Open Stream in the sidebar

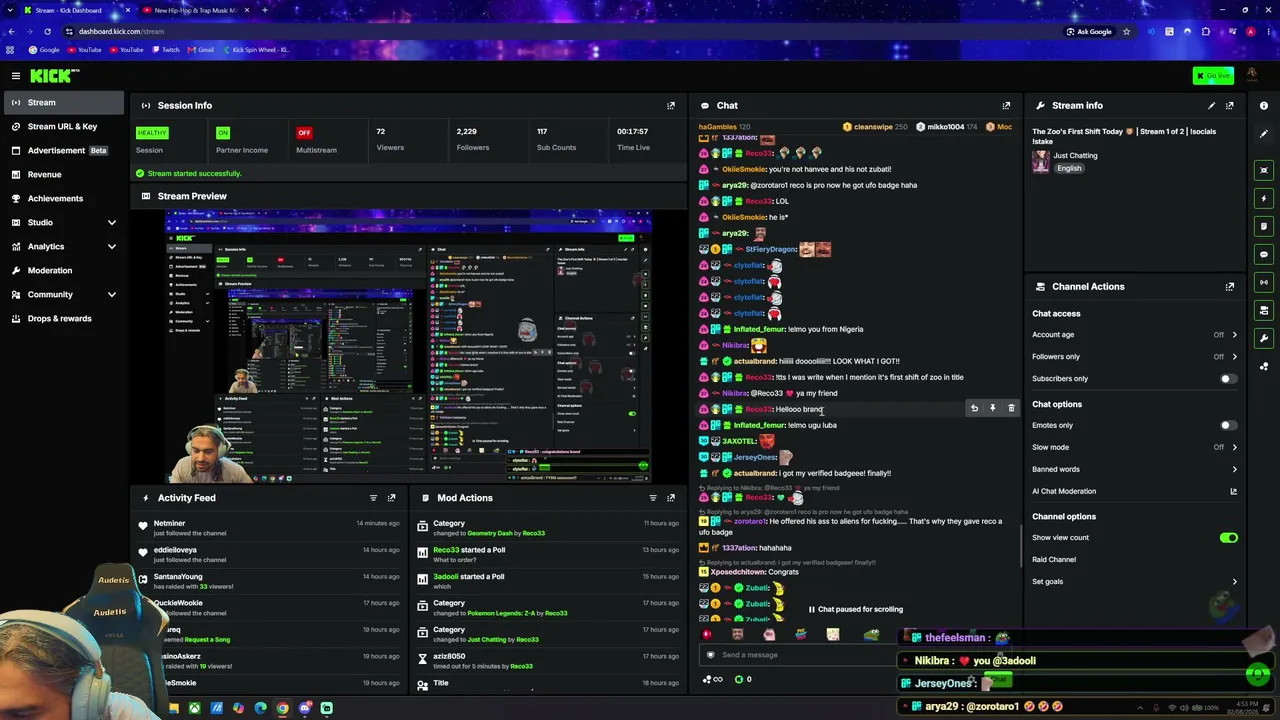(64, 102)
